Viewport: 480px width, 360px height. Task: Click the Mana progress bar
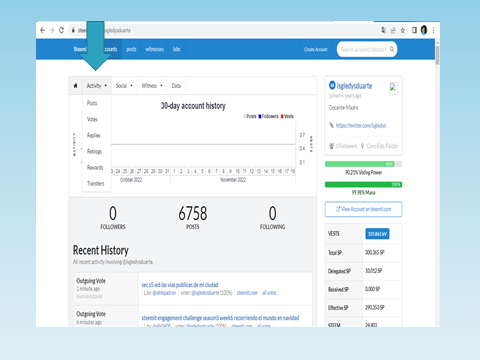pyautogui.click(x=363, y=184)
